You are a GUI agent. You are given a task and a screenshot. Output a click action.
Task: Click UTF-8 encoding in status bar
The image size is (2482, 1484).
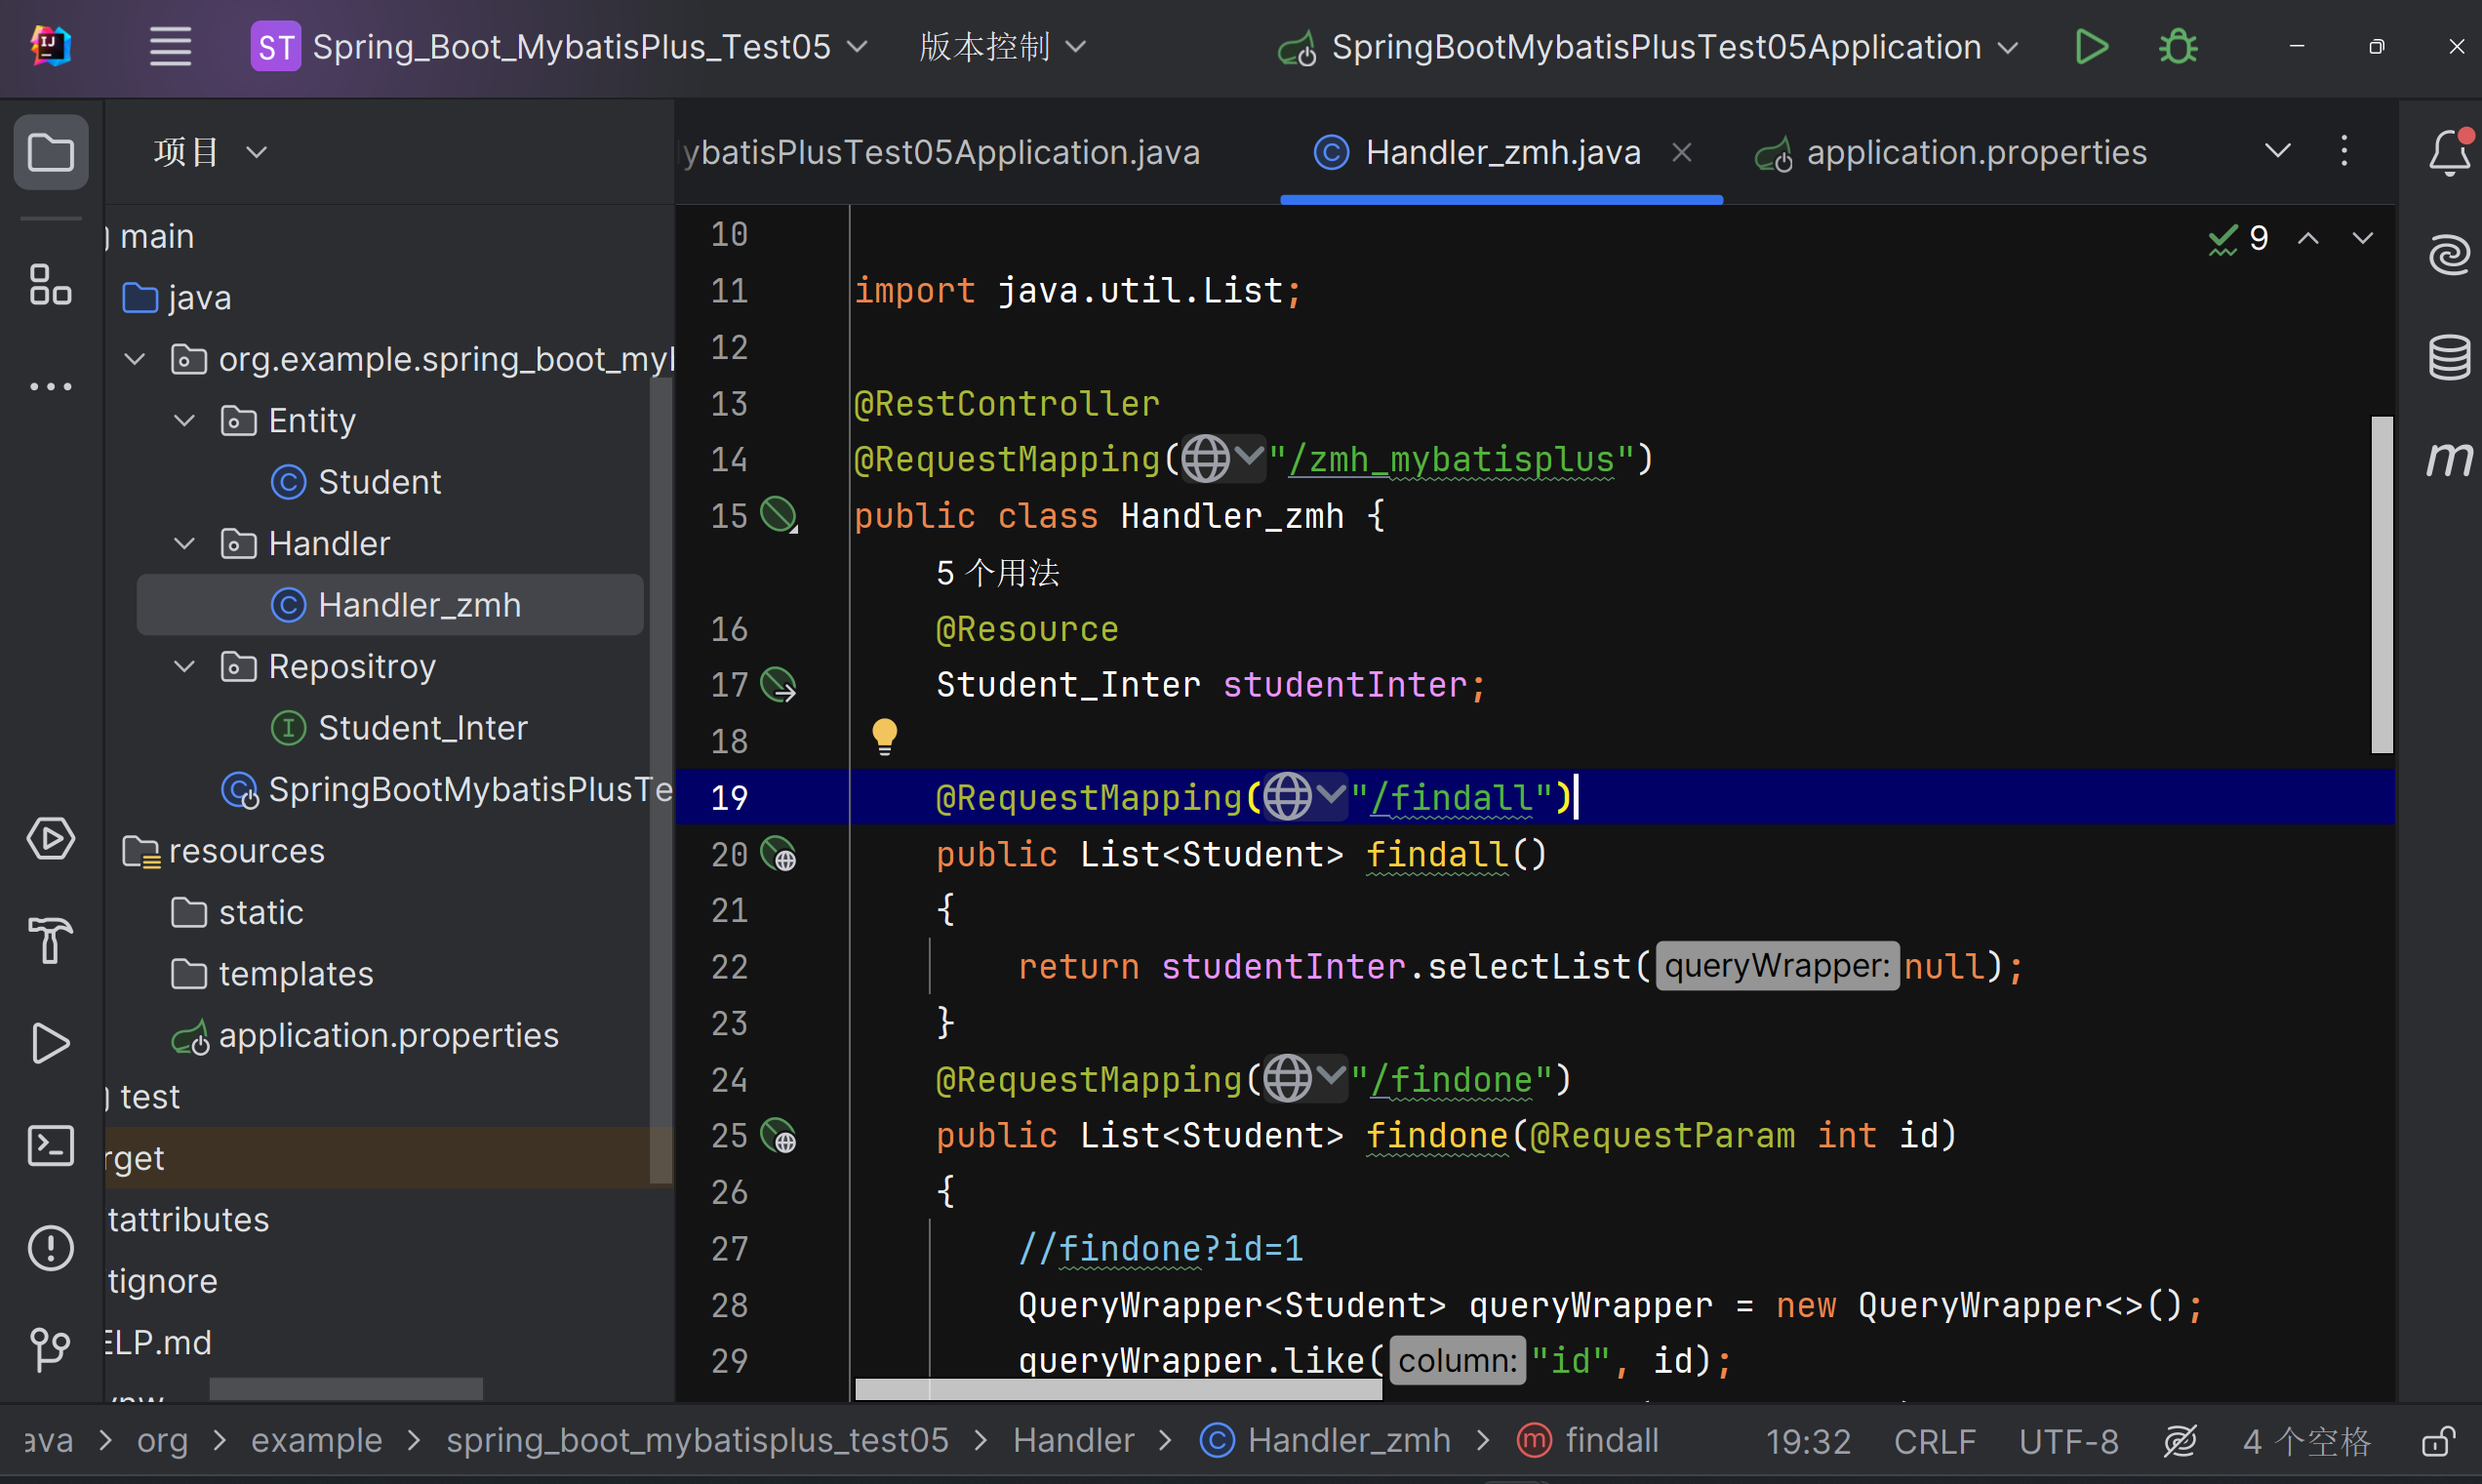2068,1441
